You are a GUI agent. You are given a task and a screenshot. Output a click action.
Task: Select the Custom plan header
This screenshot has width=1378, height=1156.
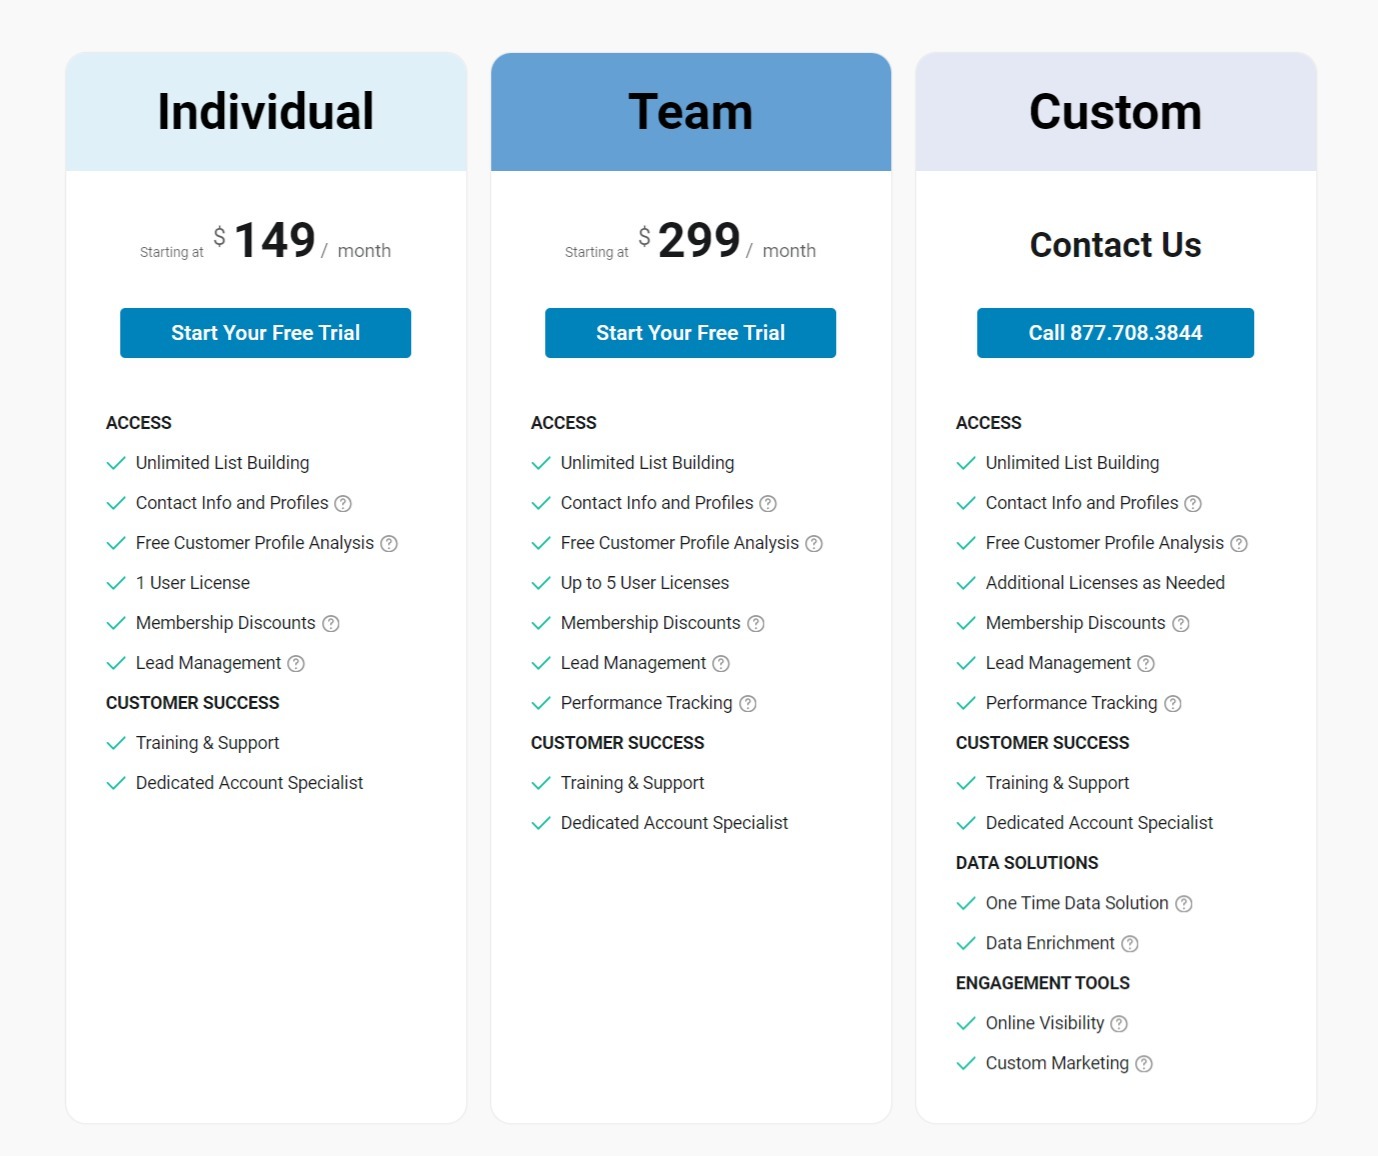[x=1115, y=111]
